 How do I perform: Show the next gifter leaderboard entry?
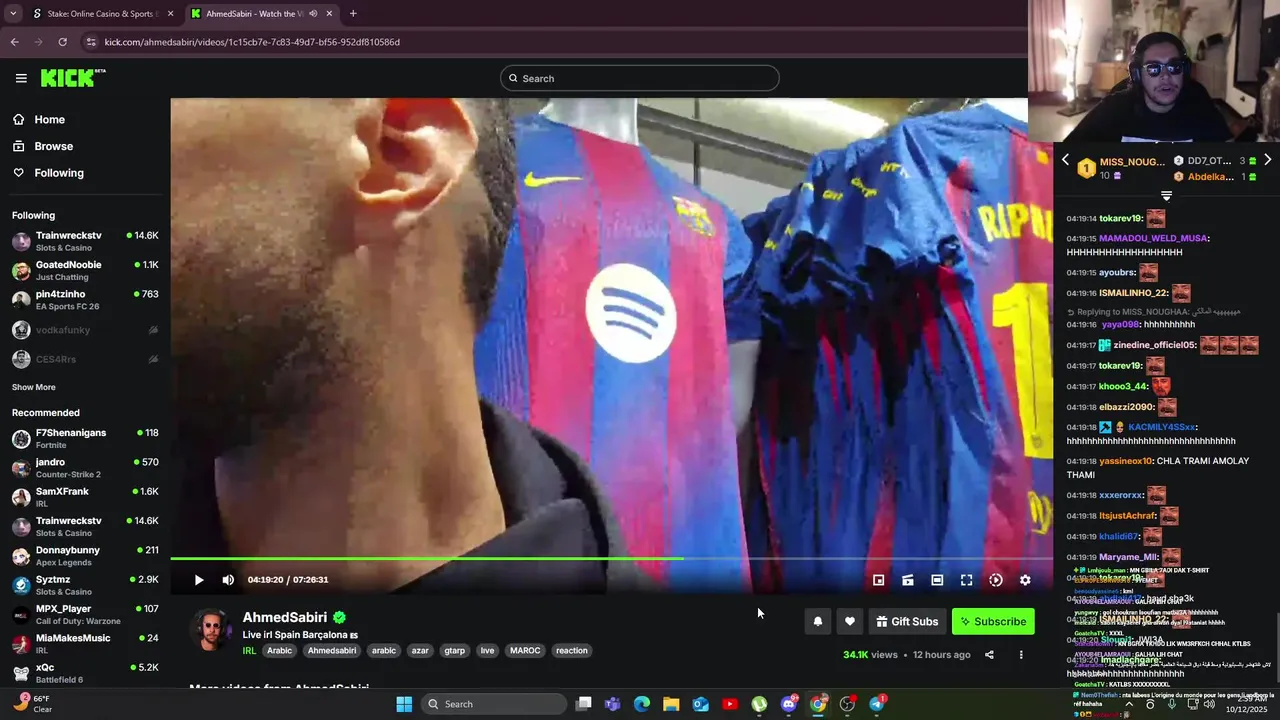point(1267,160)
